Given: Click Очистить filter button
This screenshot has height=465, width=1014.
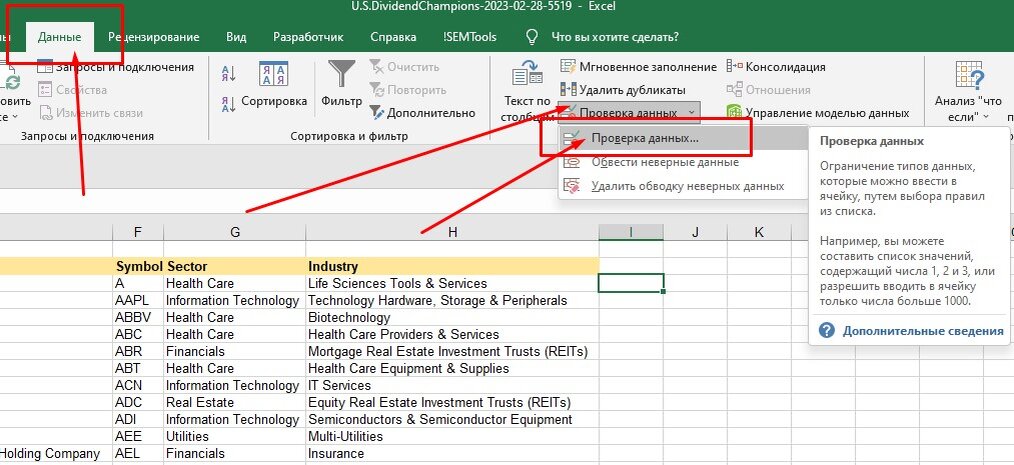Looking at the screenshot, I should (x=405, y=67).
